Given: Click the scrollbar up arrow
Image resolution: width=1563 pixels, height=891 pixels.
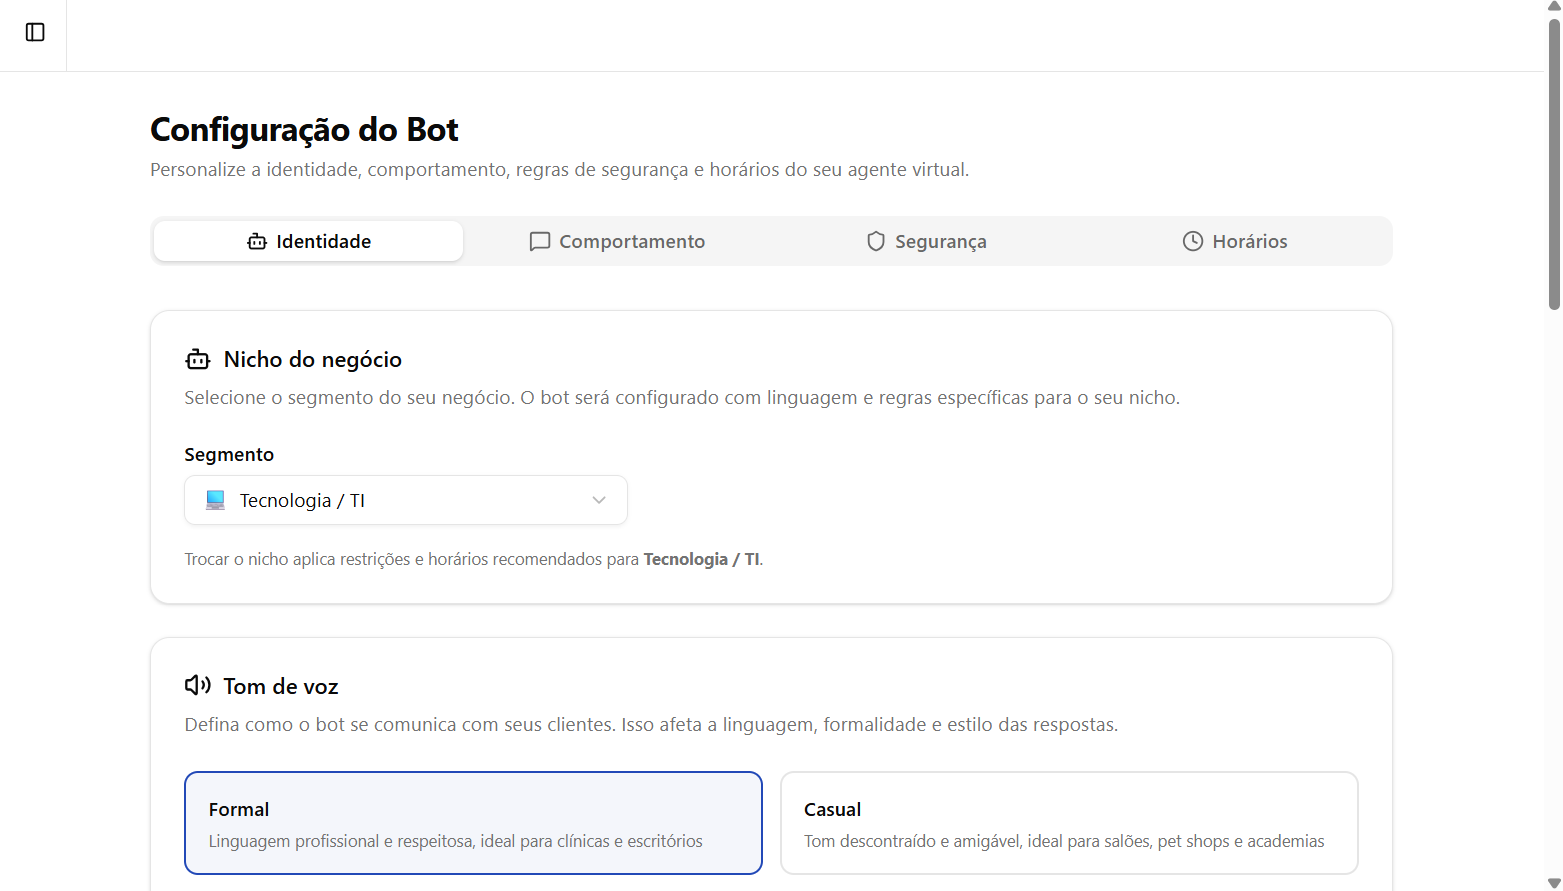Looking at the screenshot, I should (x=1554, y=7).
